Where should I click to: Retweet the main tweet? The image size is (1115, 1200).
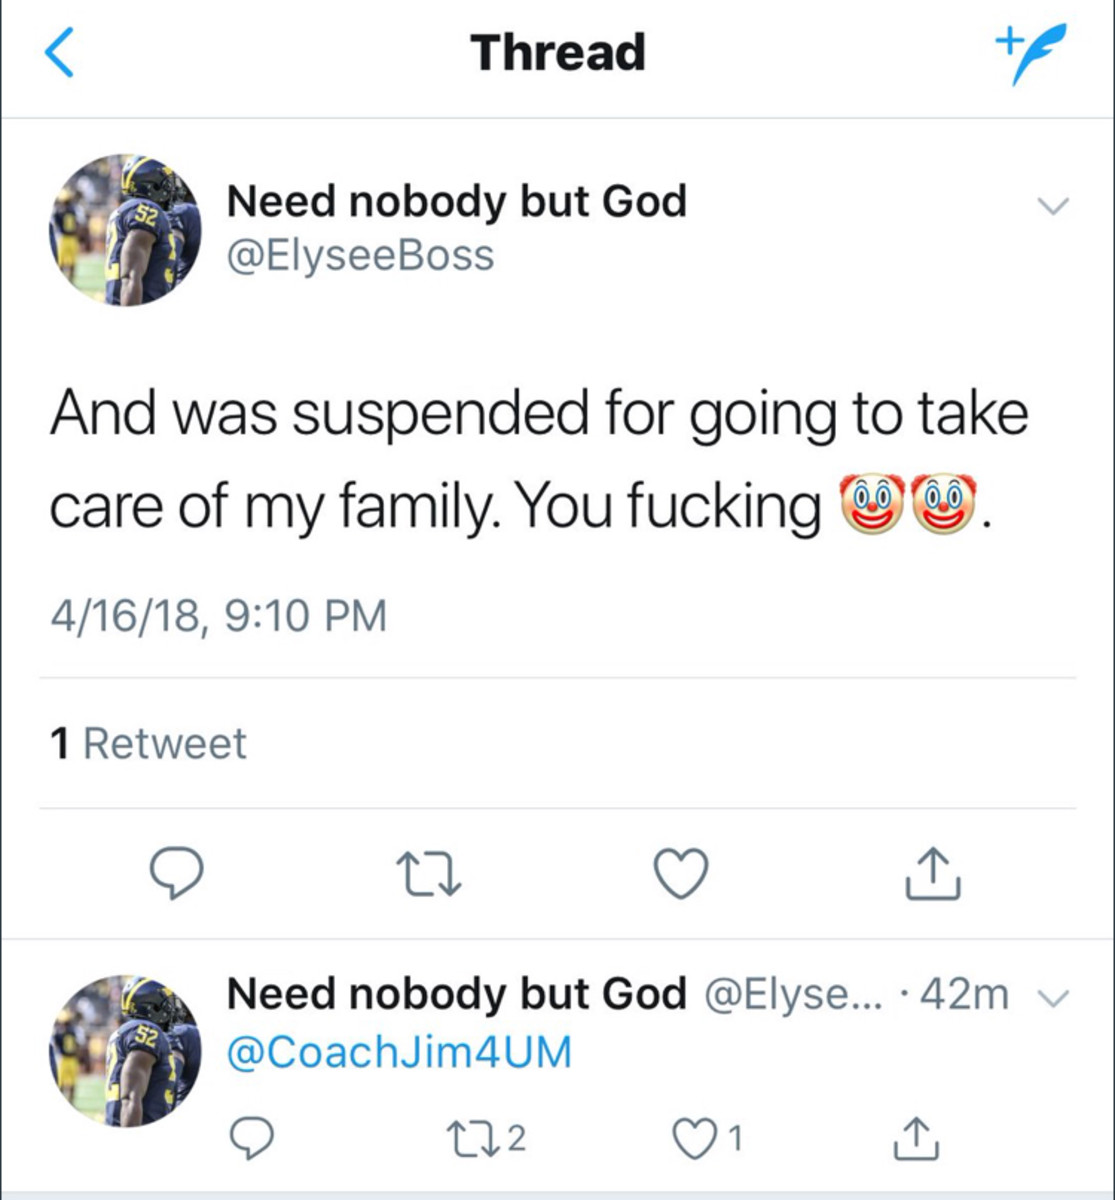click(x=428, y=874)
